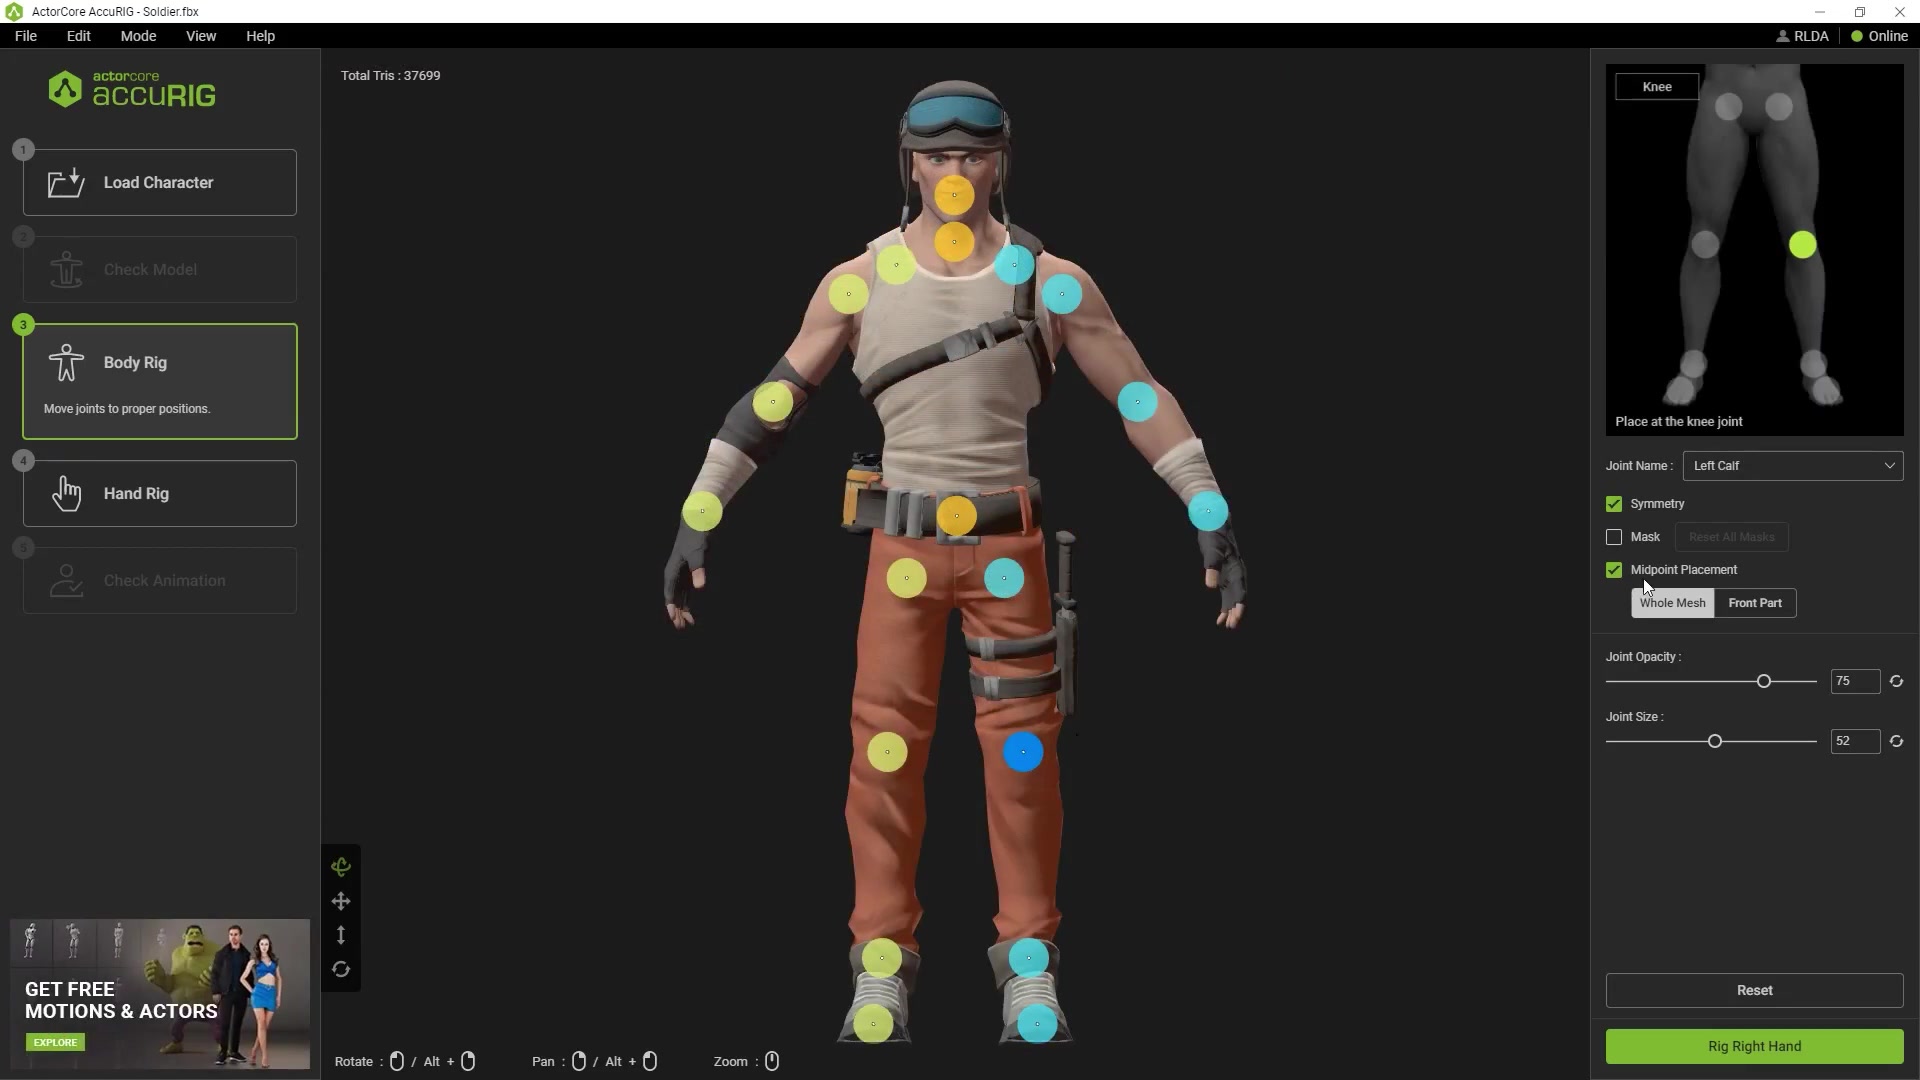Click the Reset button
1920x1080 pixels.
click(1754, 990)
